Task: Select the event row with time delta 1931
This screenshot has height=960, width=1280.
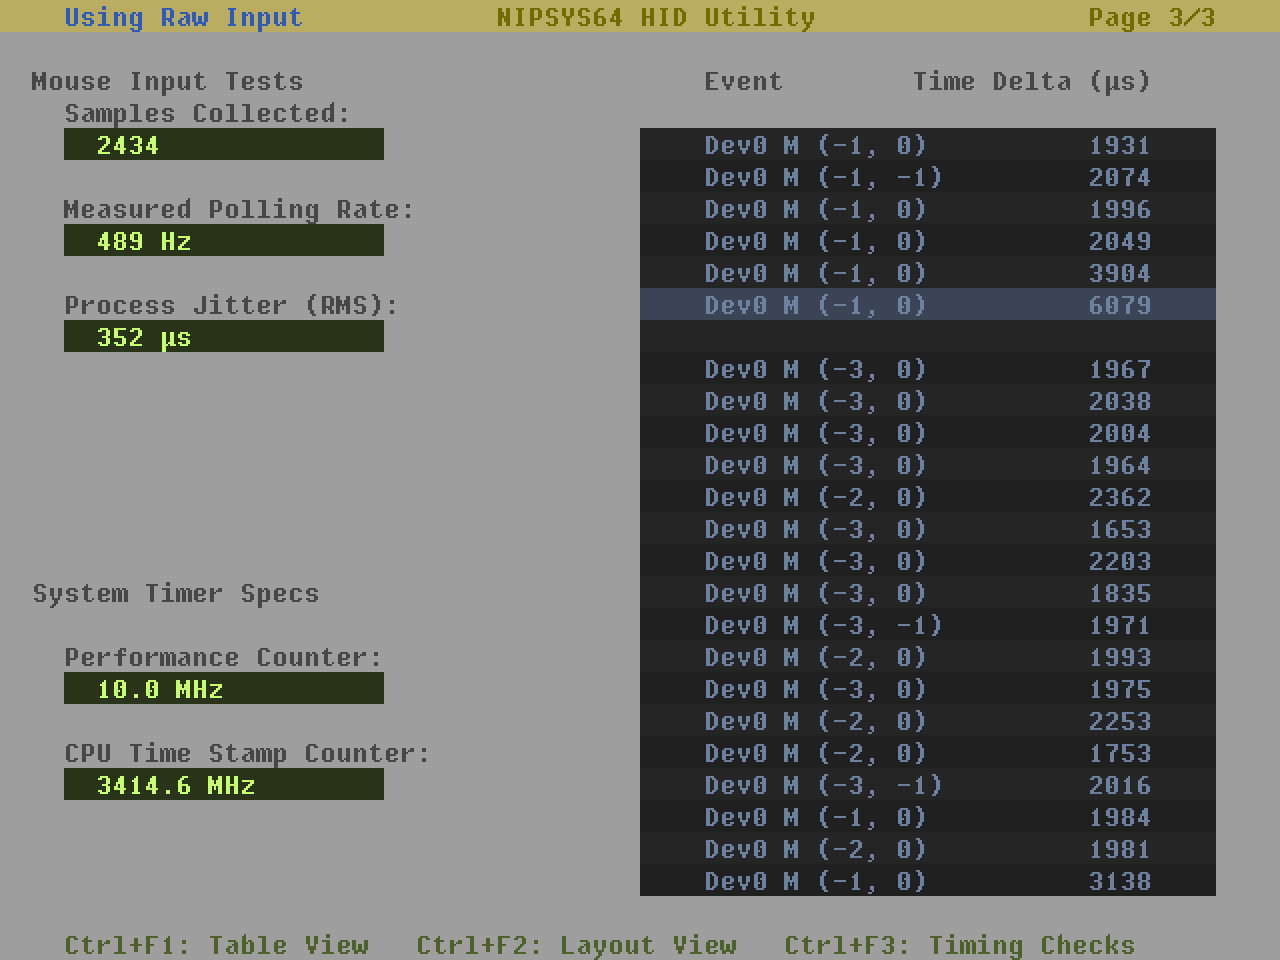Action: click(x=927, y=145)
